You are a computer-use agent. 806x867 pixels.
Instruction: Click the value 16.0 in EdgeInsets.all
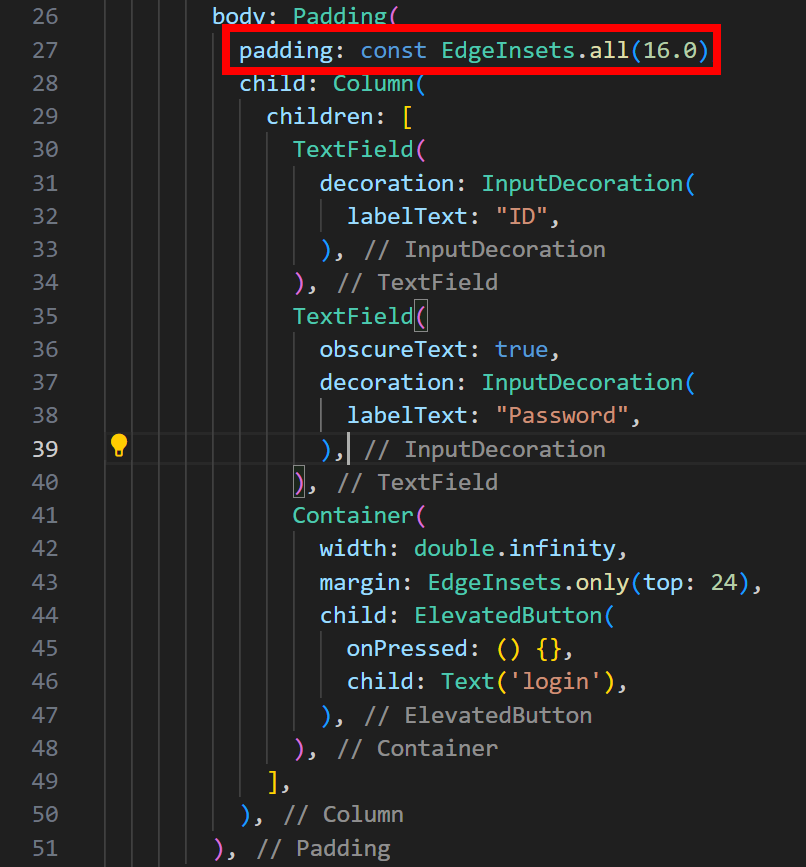(670, 51)
